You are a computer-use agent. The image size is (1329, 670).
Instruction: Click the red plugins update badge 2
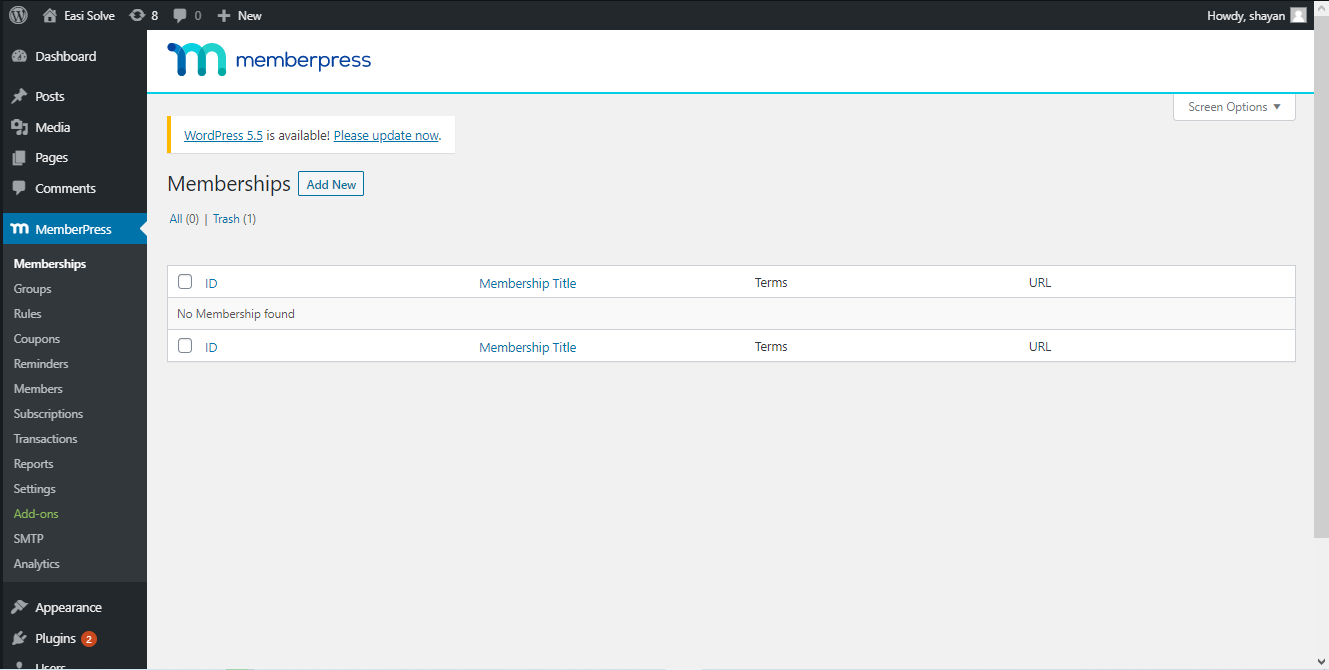[89, 639]
